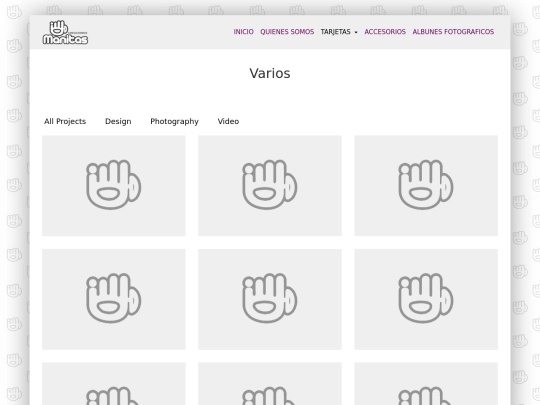Open middle project thumbnail in second row

(x=270, y=299)
